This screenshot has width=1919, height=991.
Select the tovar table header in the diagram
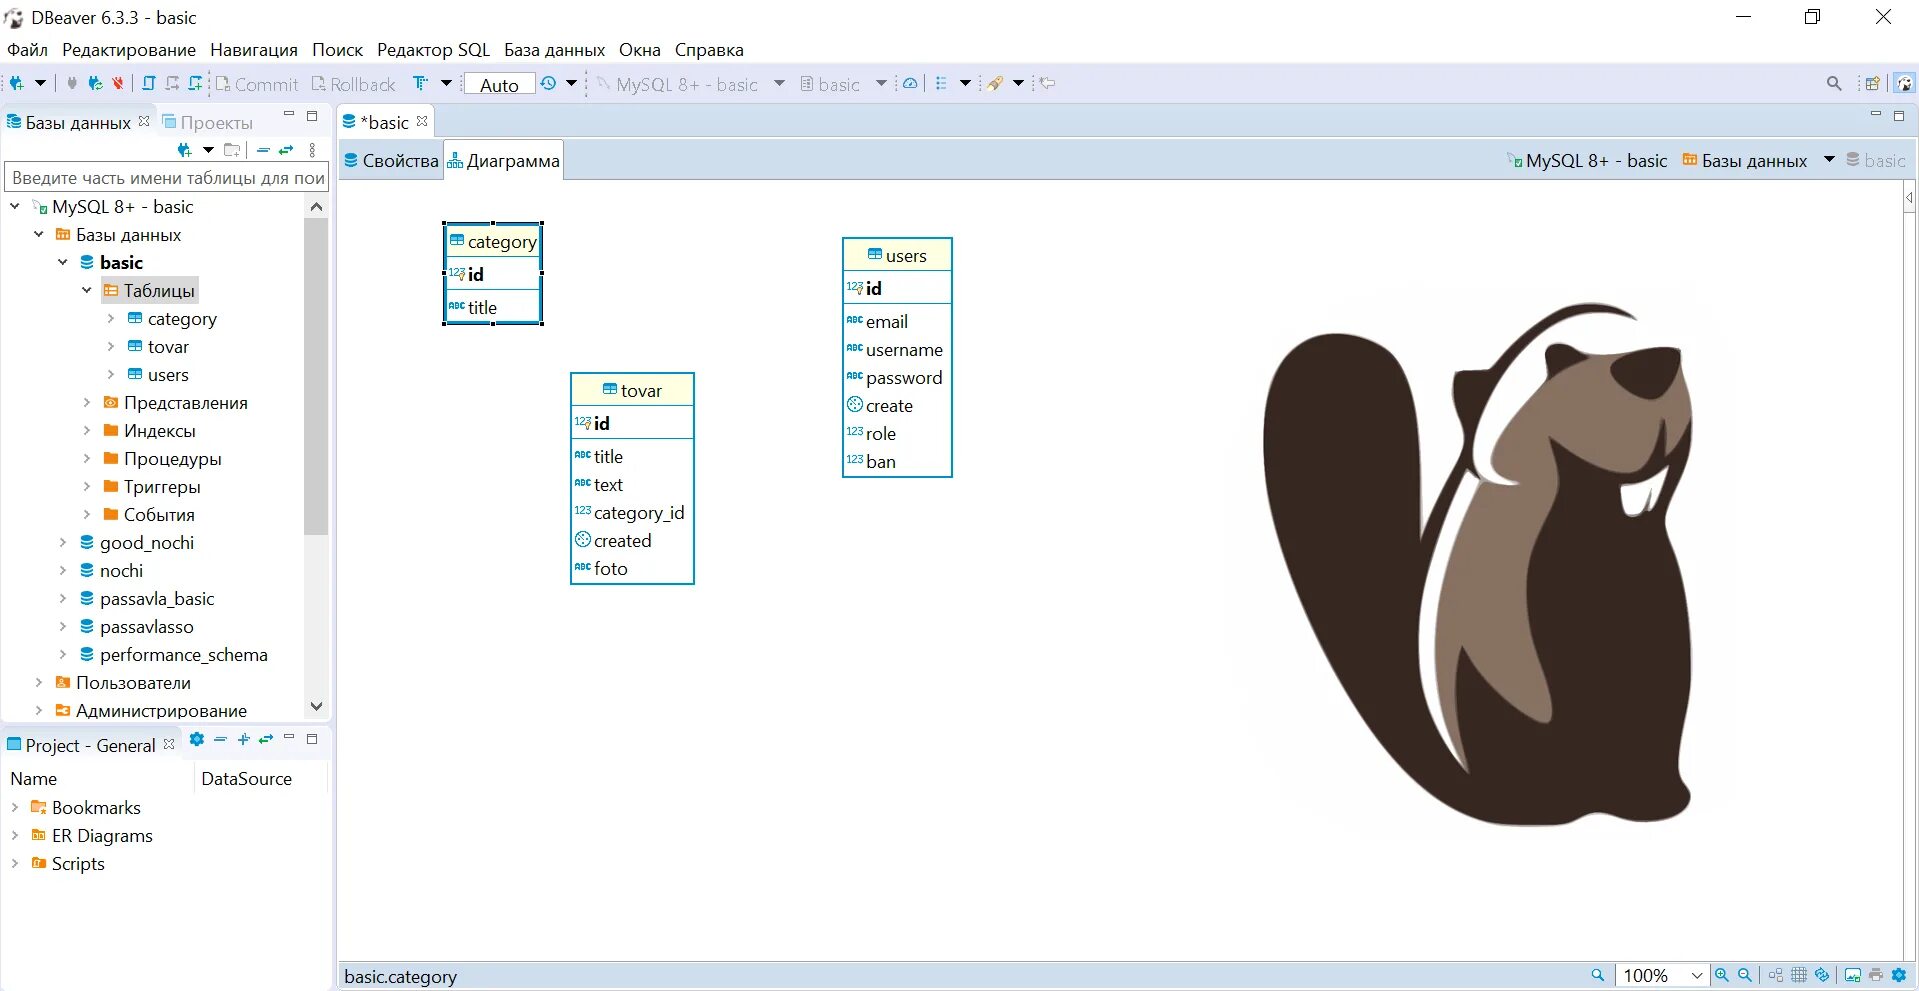point(632,391)
